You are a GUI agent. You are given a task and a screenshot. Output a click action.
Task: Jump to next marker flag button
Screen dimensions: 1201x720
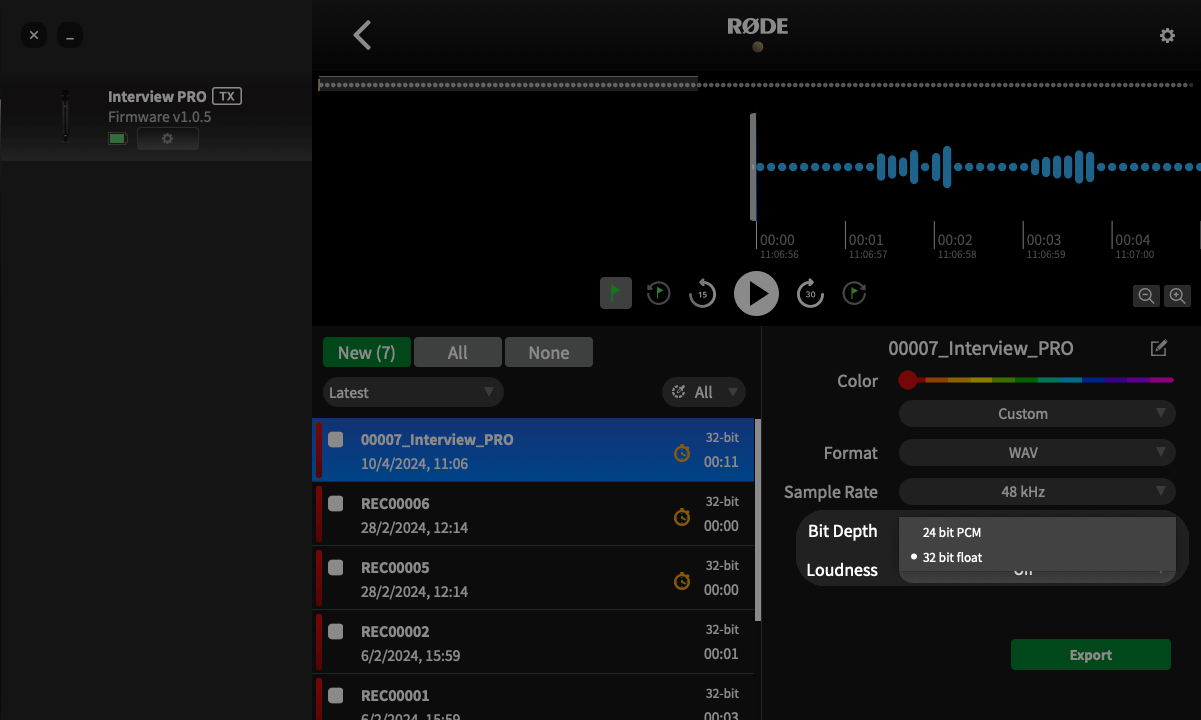[854, 293]
